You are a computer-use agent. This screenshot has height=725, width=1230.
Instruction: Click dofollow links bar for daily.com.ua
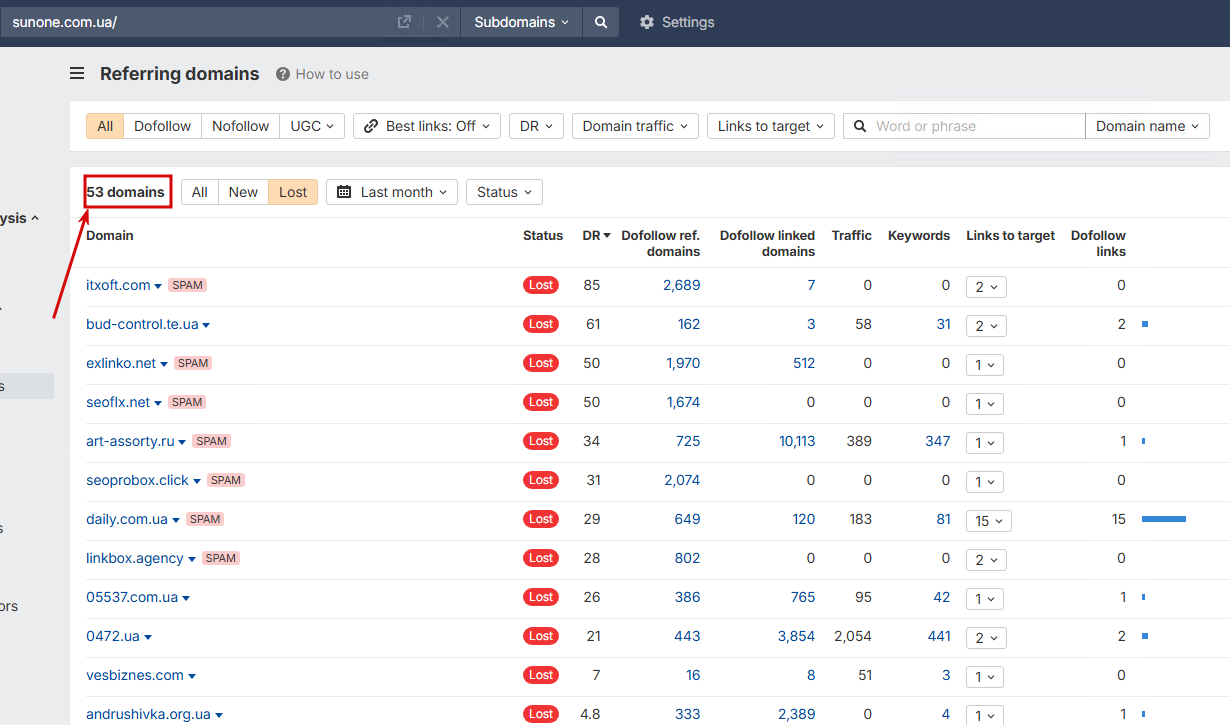pyautogui.click(x=1164, y=519)
